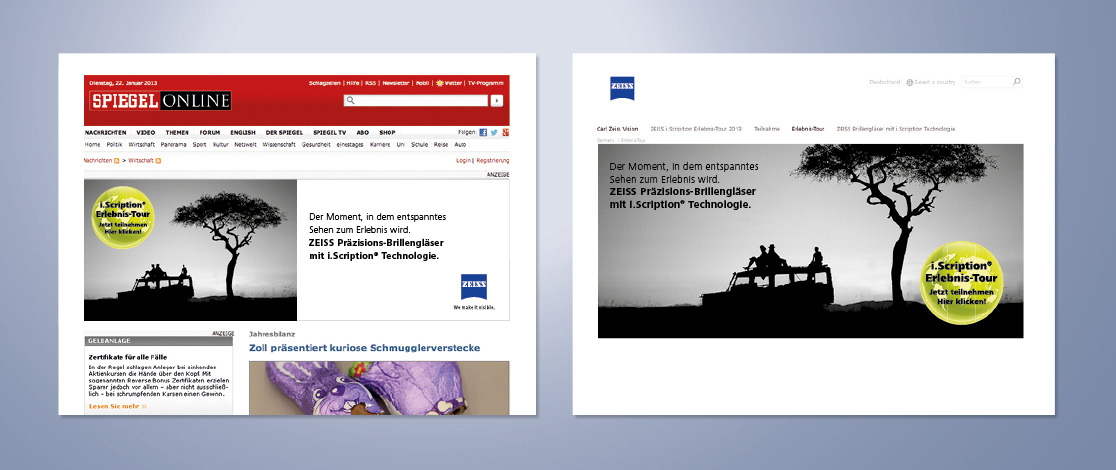Open headline Zoll präsentiert kuriose Schmugglerverstecke
Viewport: 1116px width, 470px height.
364,348
